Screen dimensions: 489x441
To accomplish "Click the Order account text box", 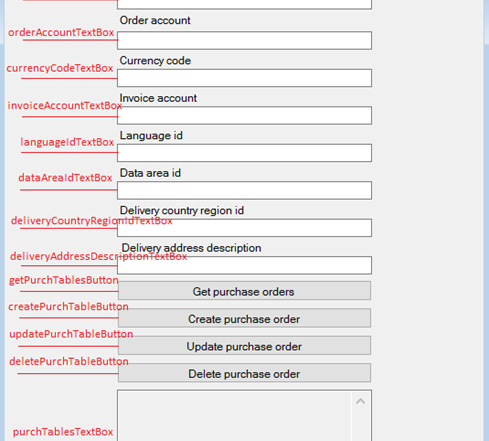I will tap(244, 41).
